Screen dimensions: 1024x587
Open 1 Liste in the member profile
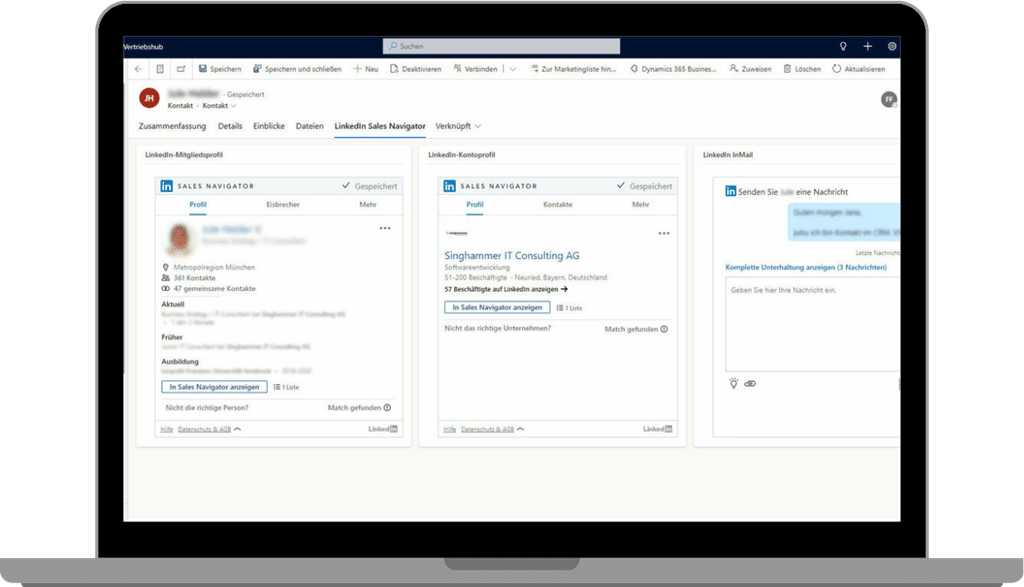click(x=286, y=387)
